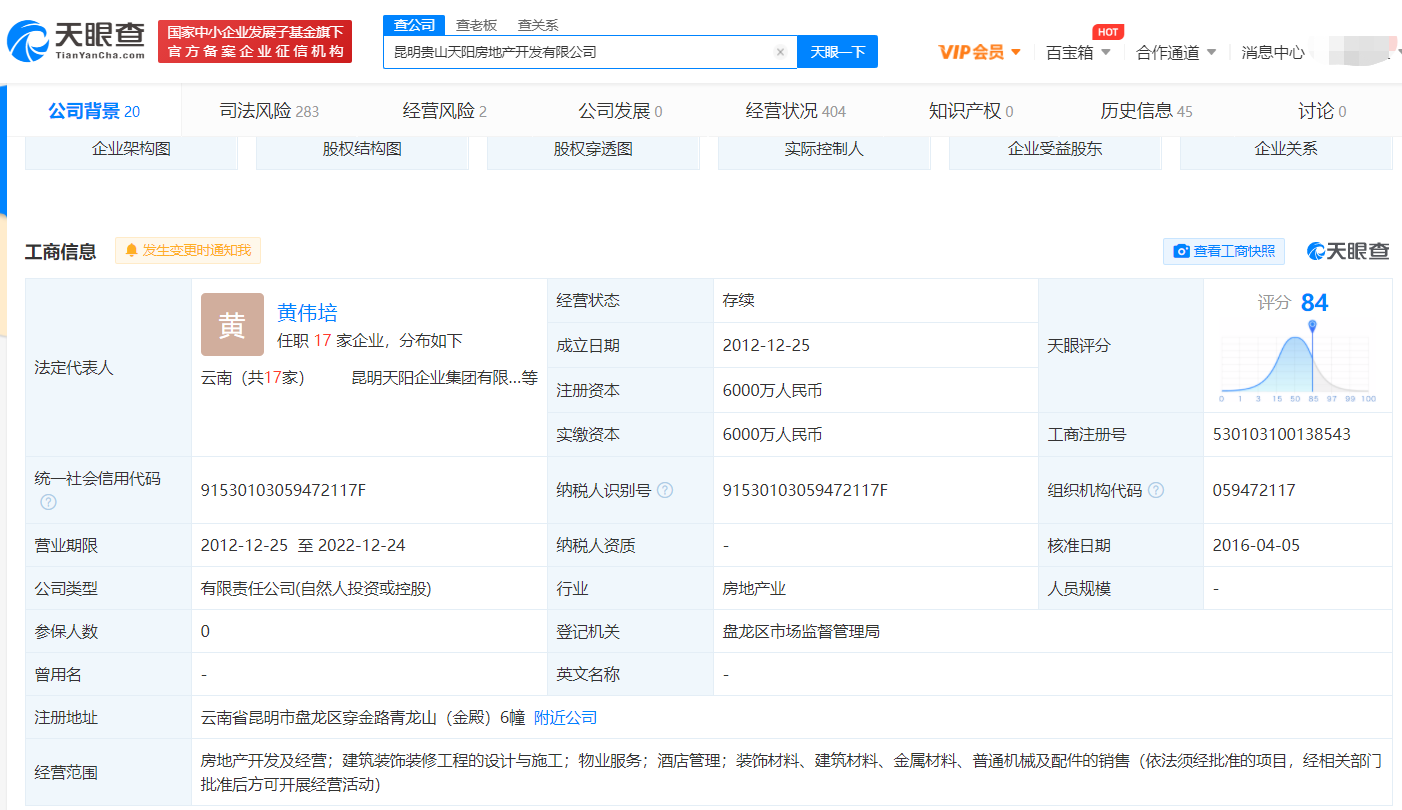Click the 附近公司 link

coord(565,718)
